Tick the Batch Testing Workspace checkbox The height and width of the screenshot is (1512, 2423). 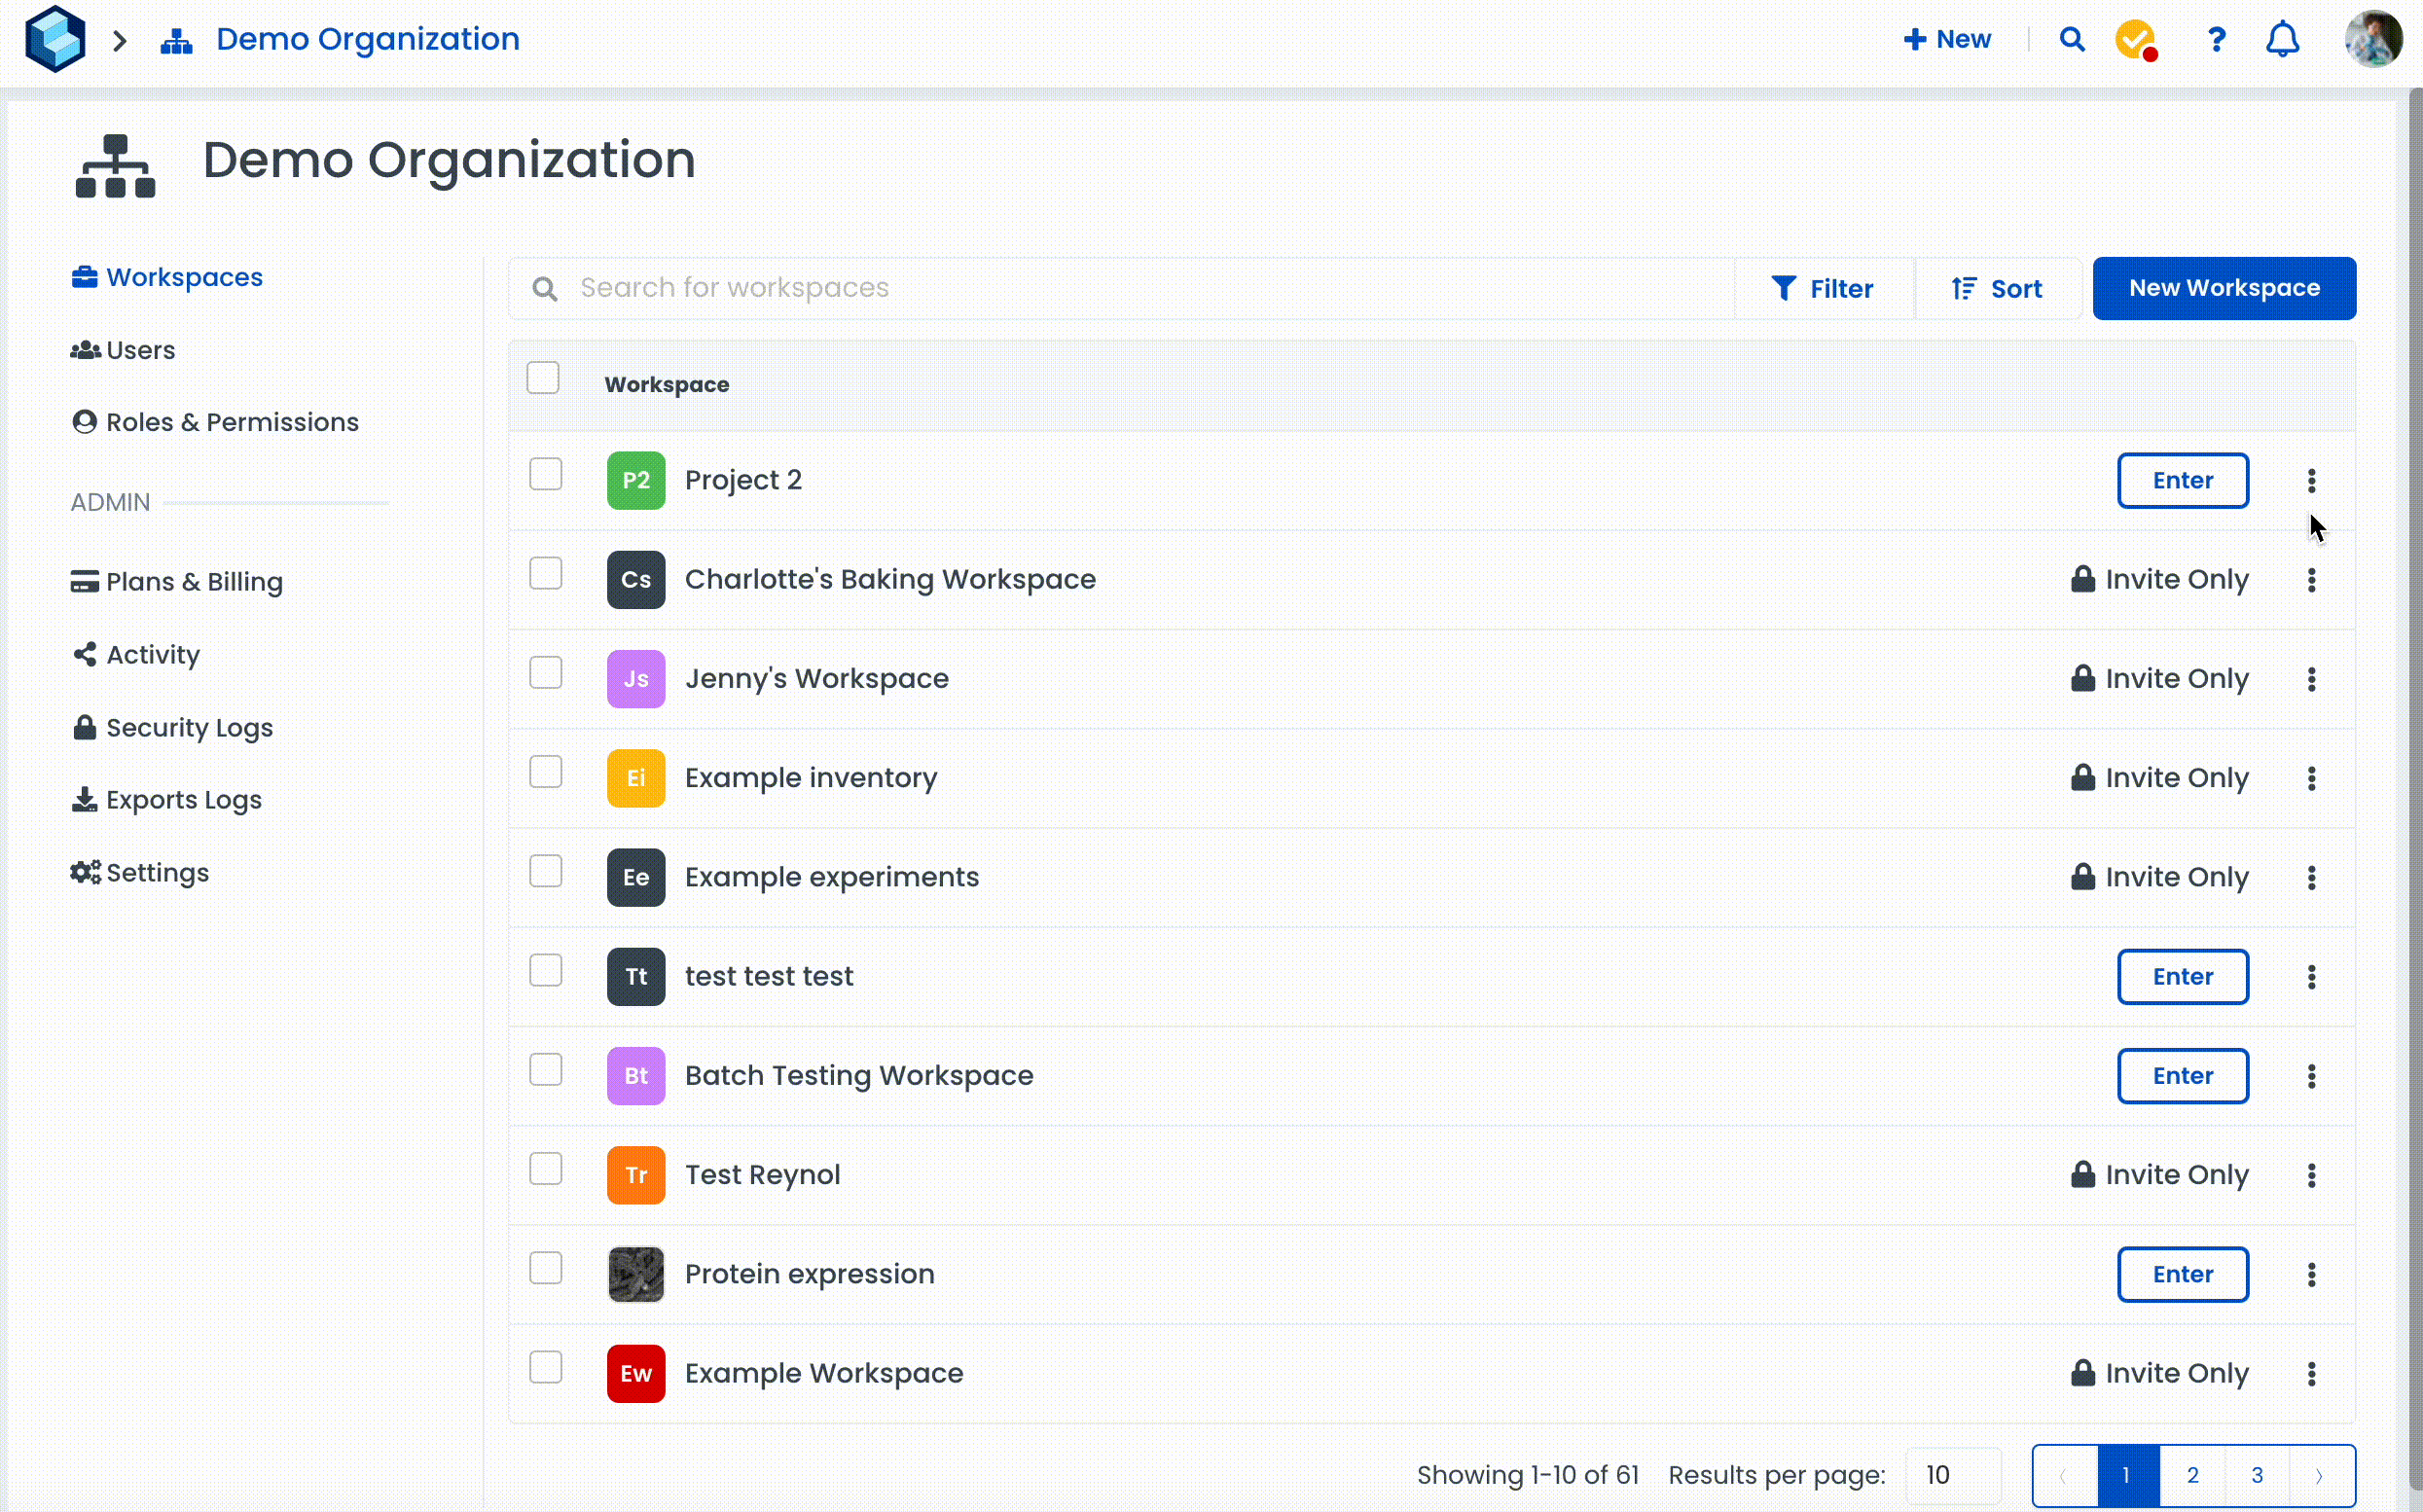point(546,1070)
